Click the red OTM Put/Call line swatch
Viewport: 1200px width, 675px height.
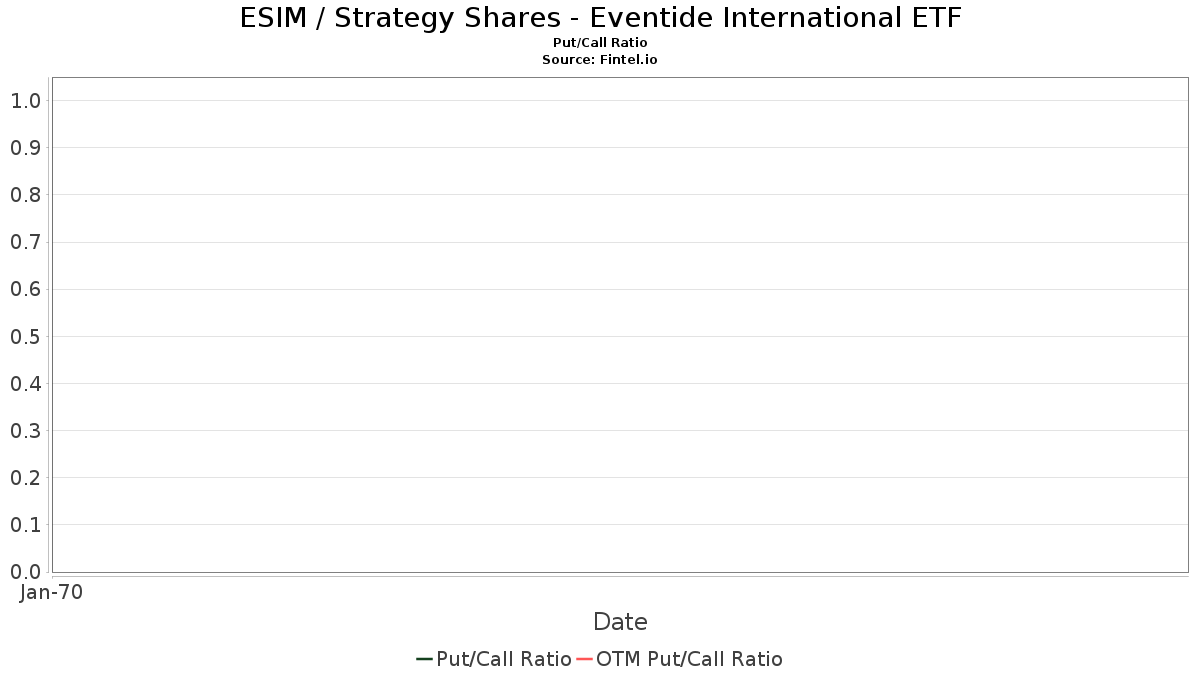coord(584,659)
